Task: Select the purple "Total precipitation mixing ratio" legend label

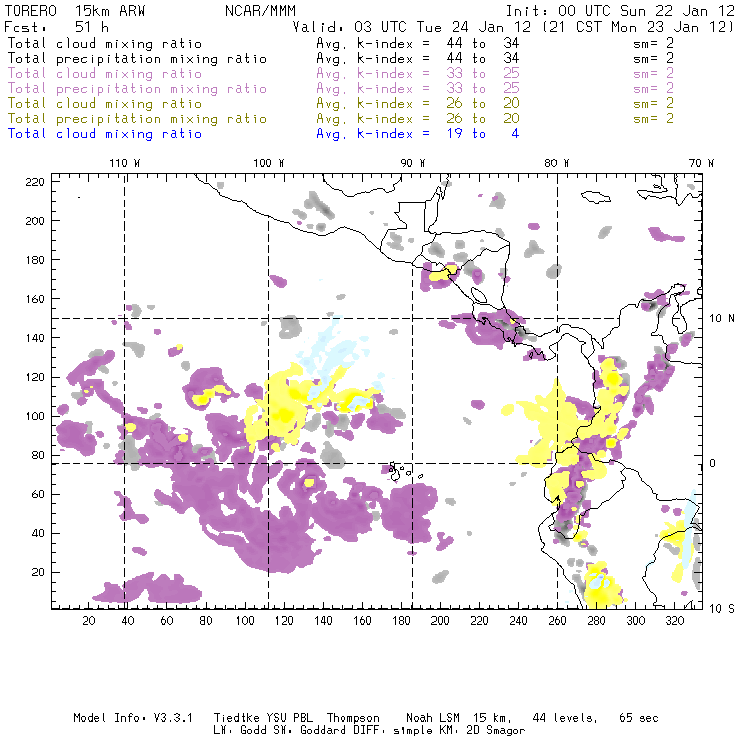Action: click(x=137, y=89)
